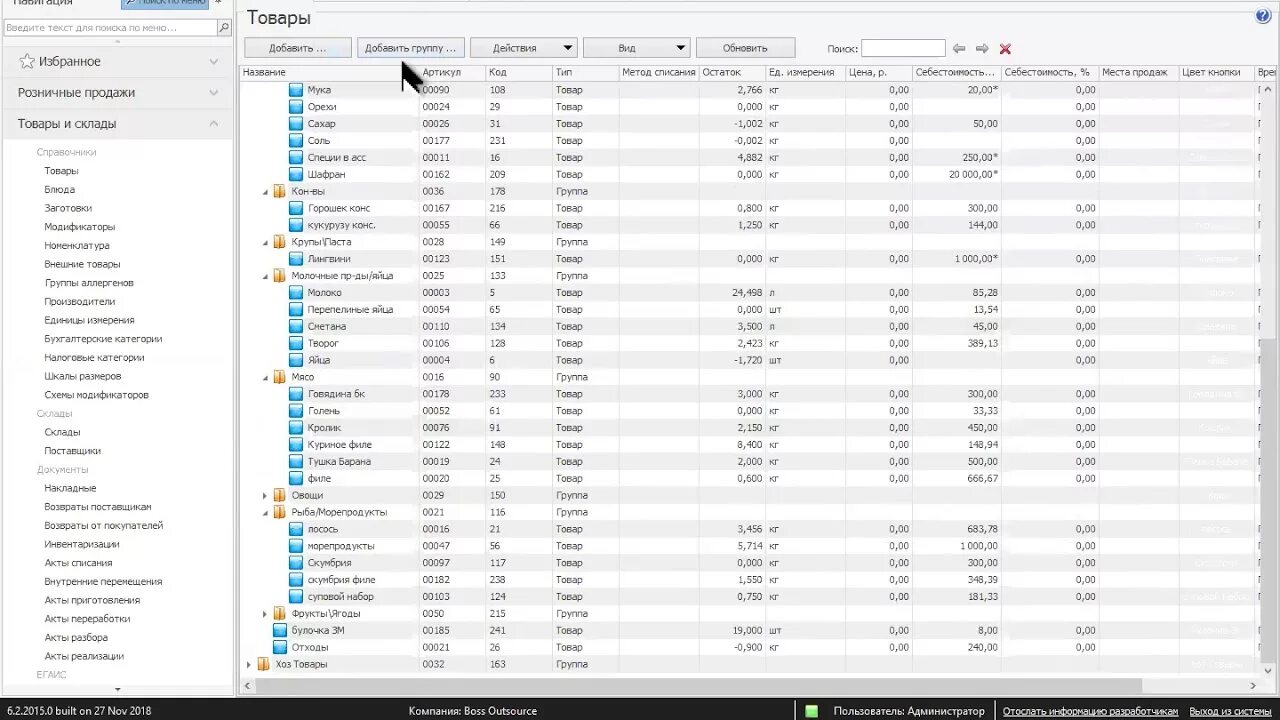Click the folder icon of Хоз Товары
The image size is (1280, 720).
coord(264,664)
